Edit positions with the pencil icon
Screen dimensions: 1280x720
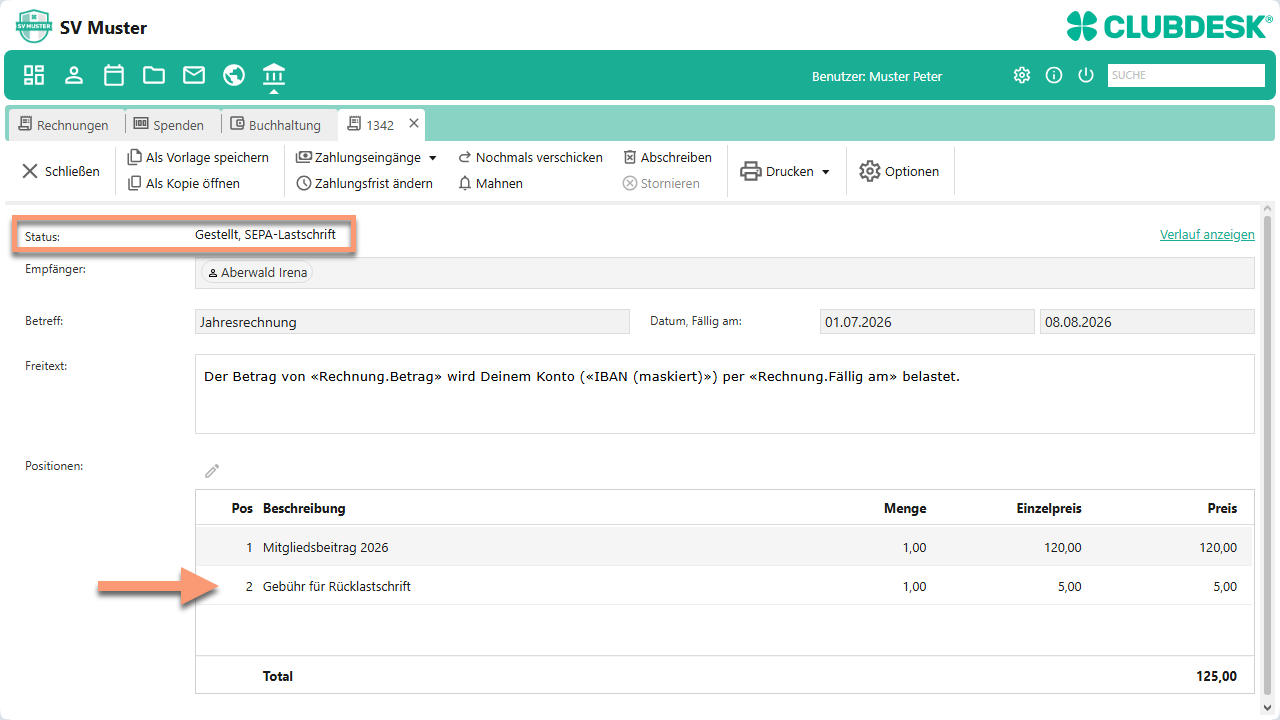tap(212, 470)
